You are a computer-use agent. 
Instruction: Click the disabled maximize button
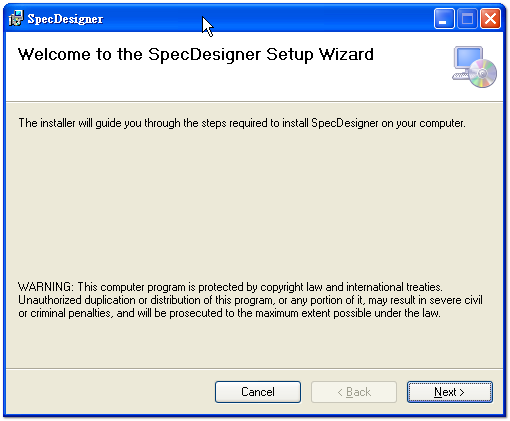point(467,19)
